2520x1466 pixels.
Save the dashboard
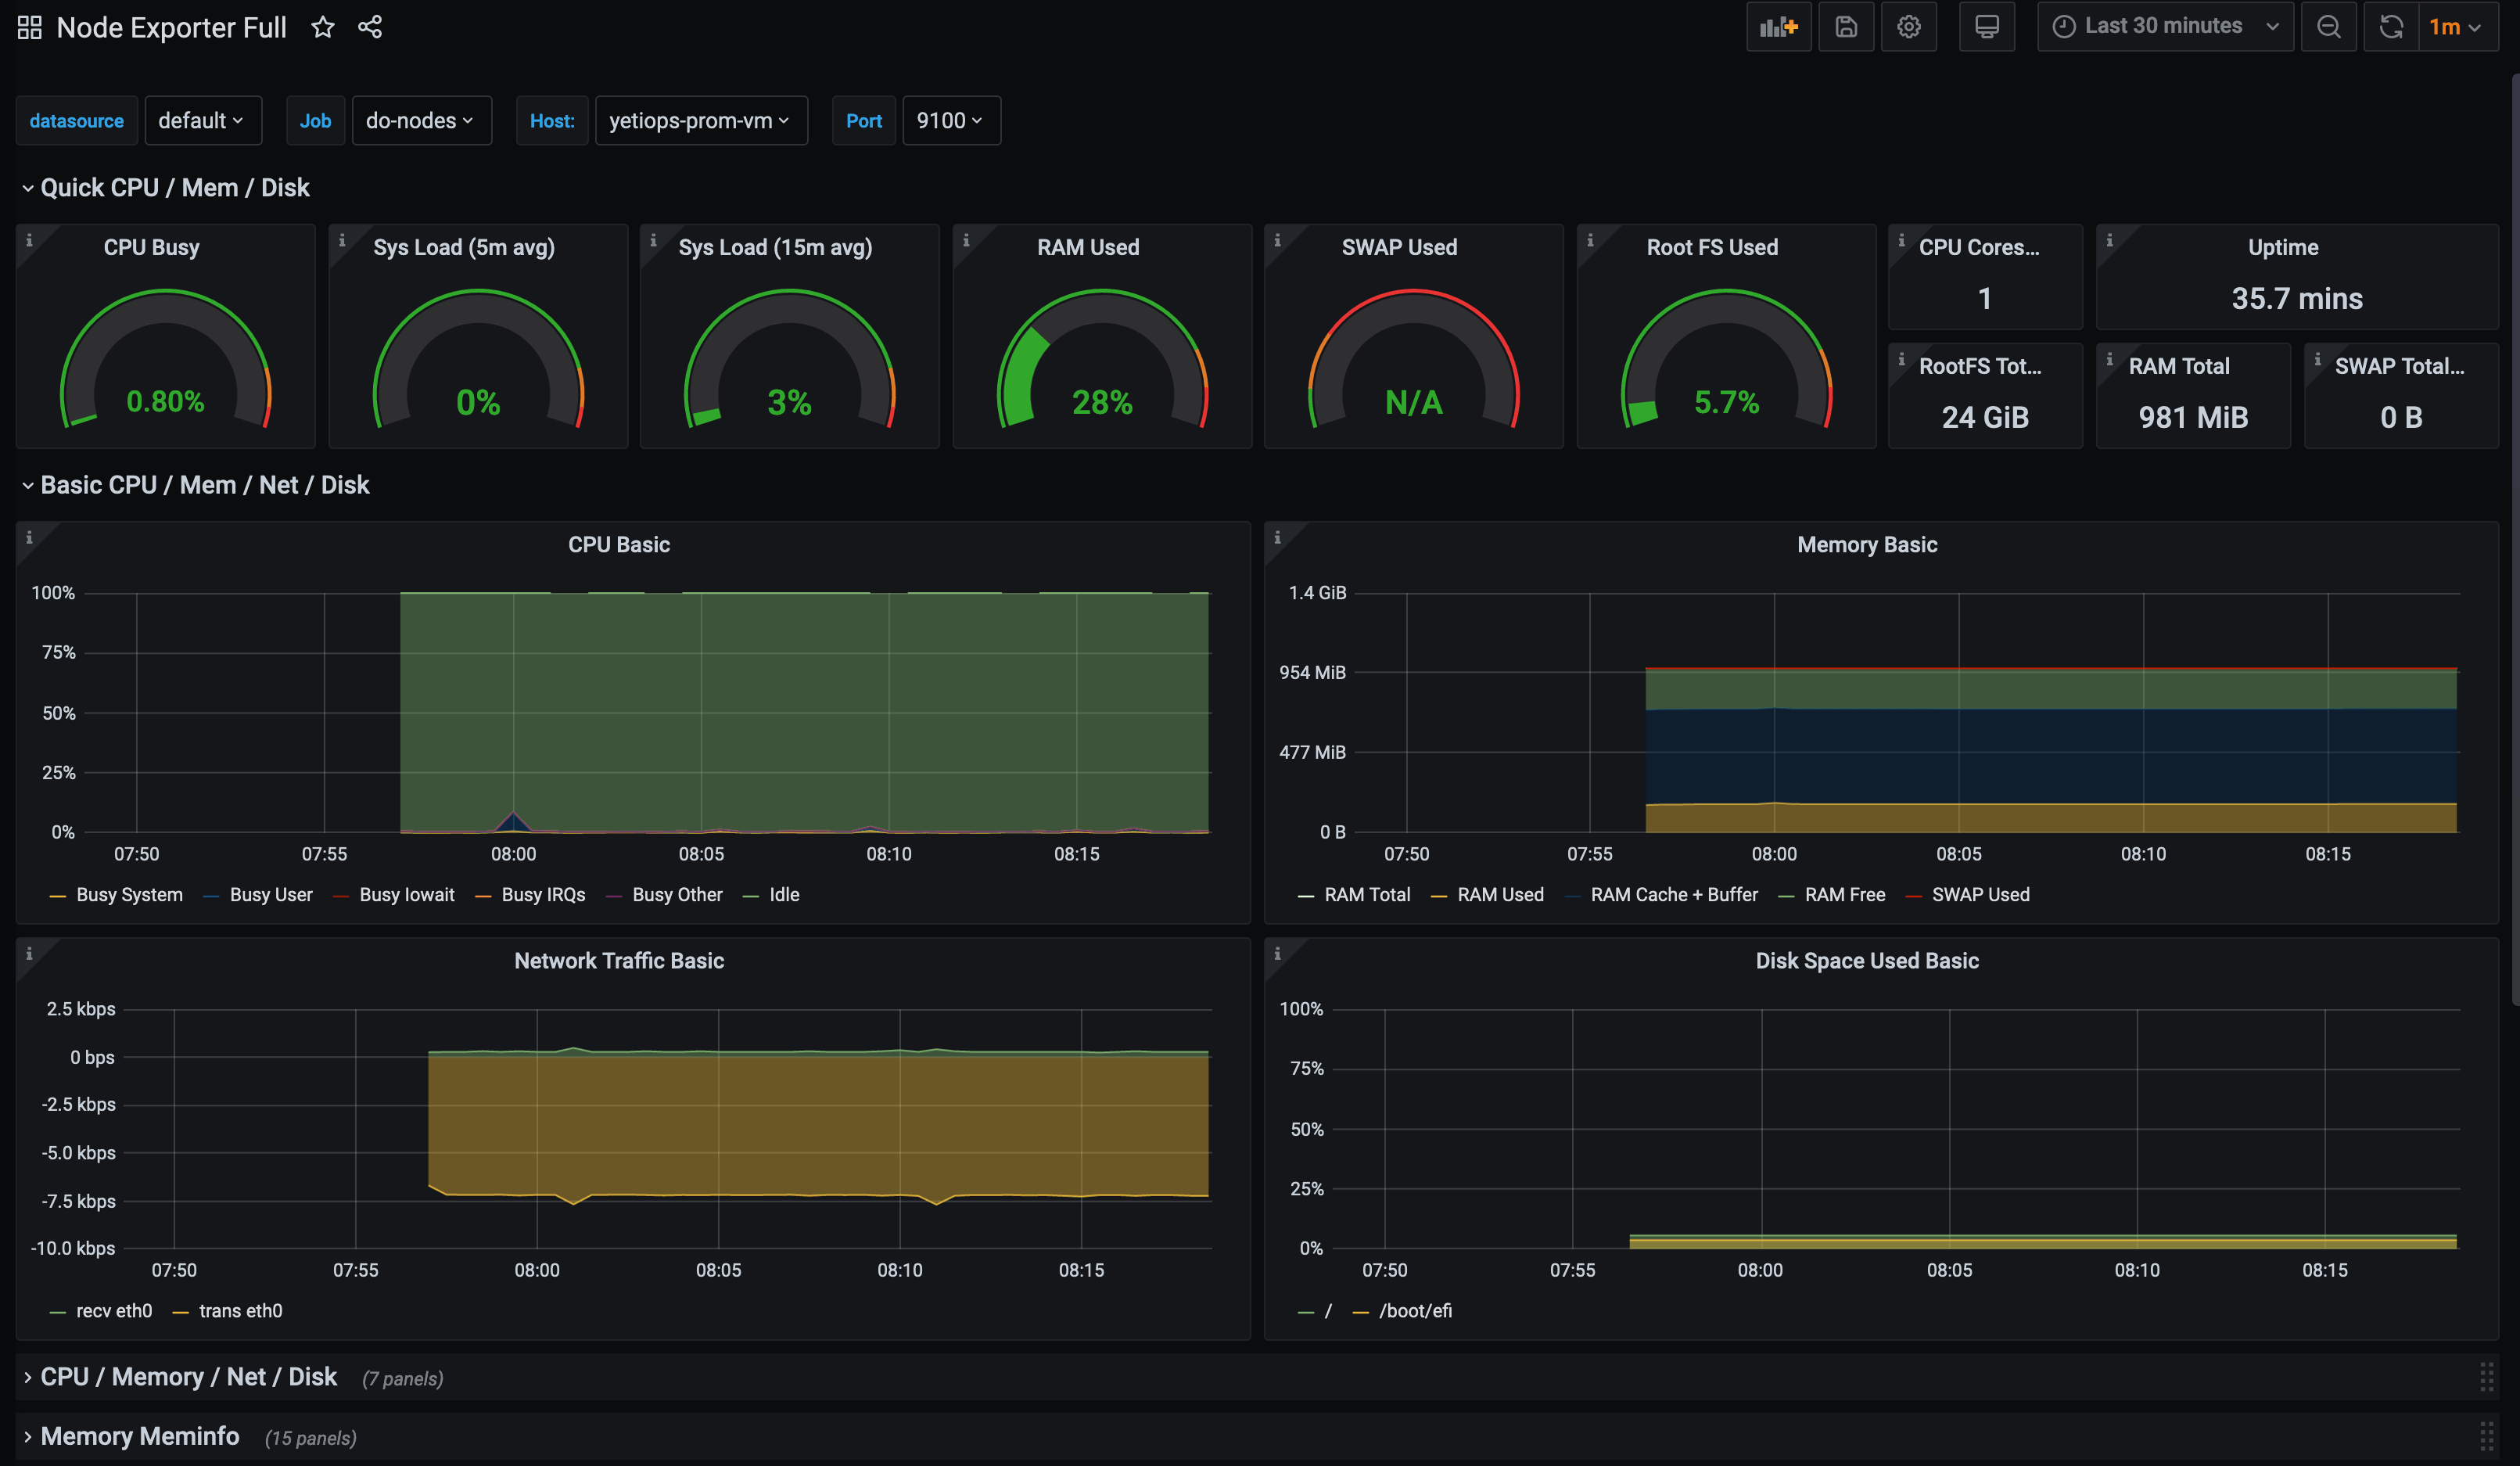pos(1846,27)
